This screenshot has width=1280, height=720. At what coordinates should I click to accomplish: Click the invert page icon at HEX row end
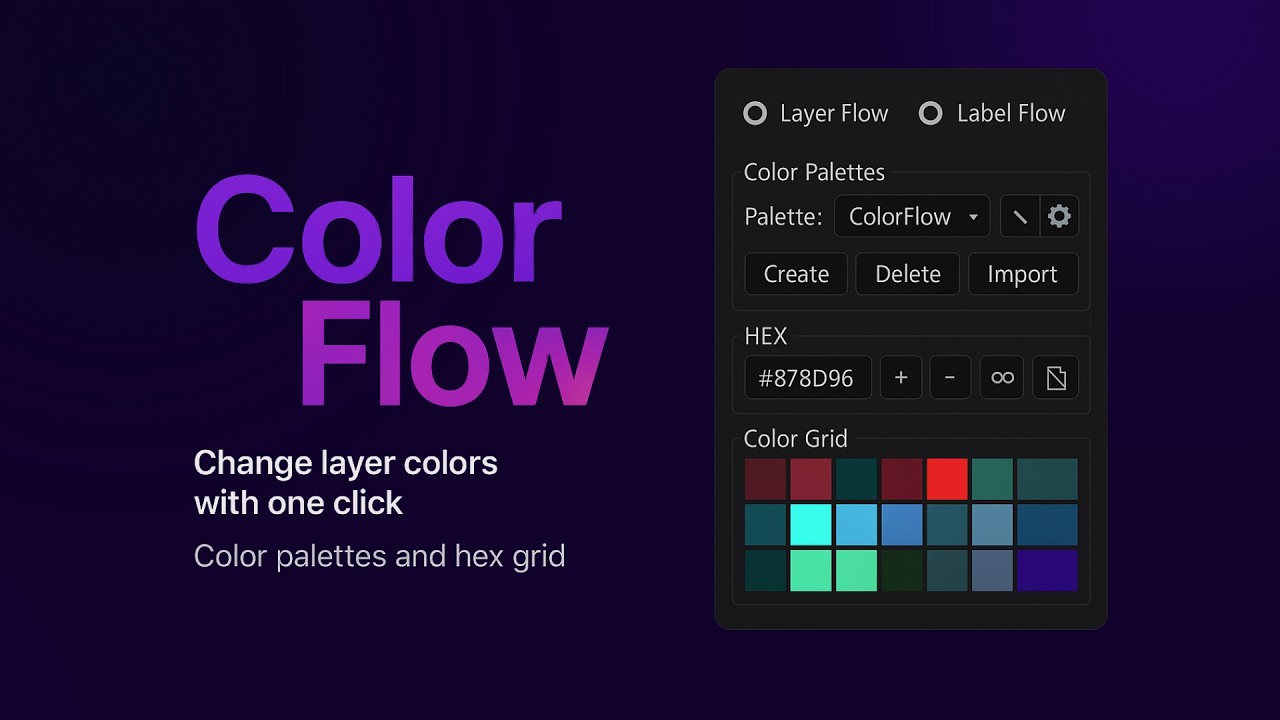[1055, 377]
